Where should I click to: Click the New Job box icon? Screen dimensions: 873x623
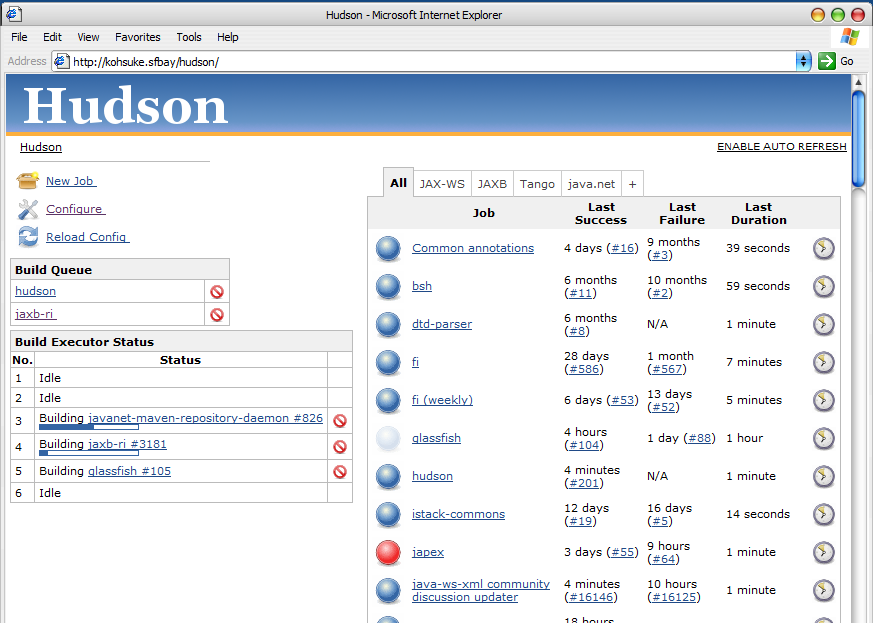28,180
